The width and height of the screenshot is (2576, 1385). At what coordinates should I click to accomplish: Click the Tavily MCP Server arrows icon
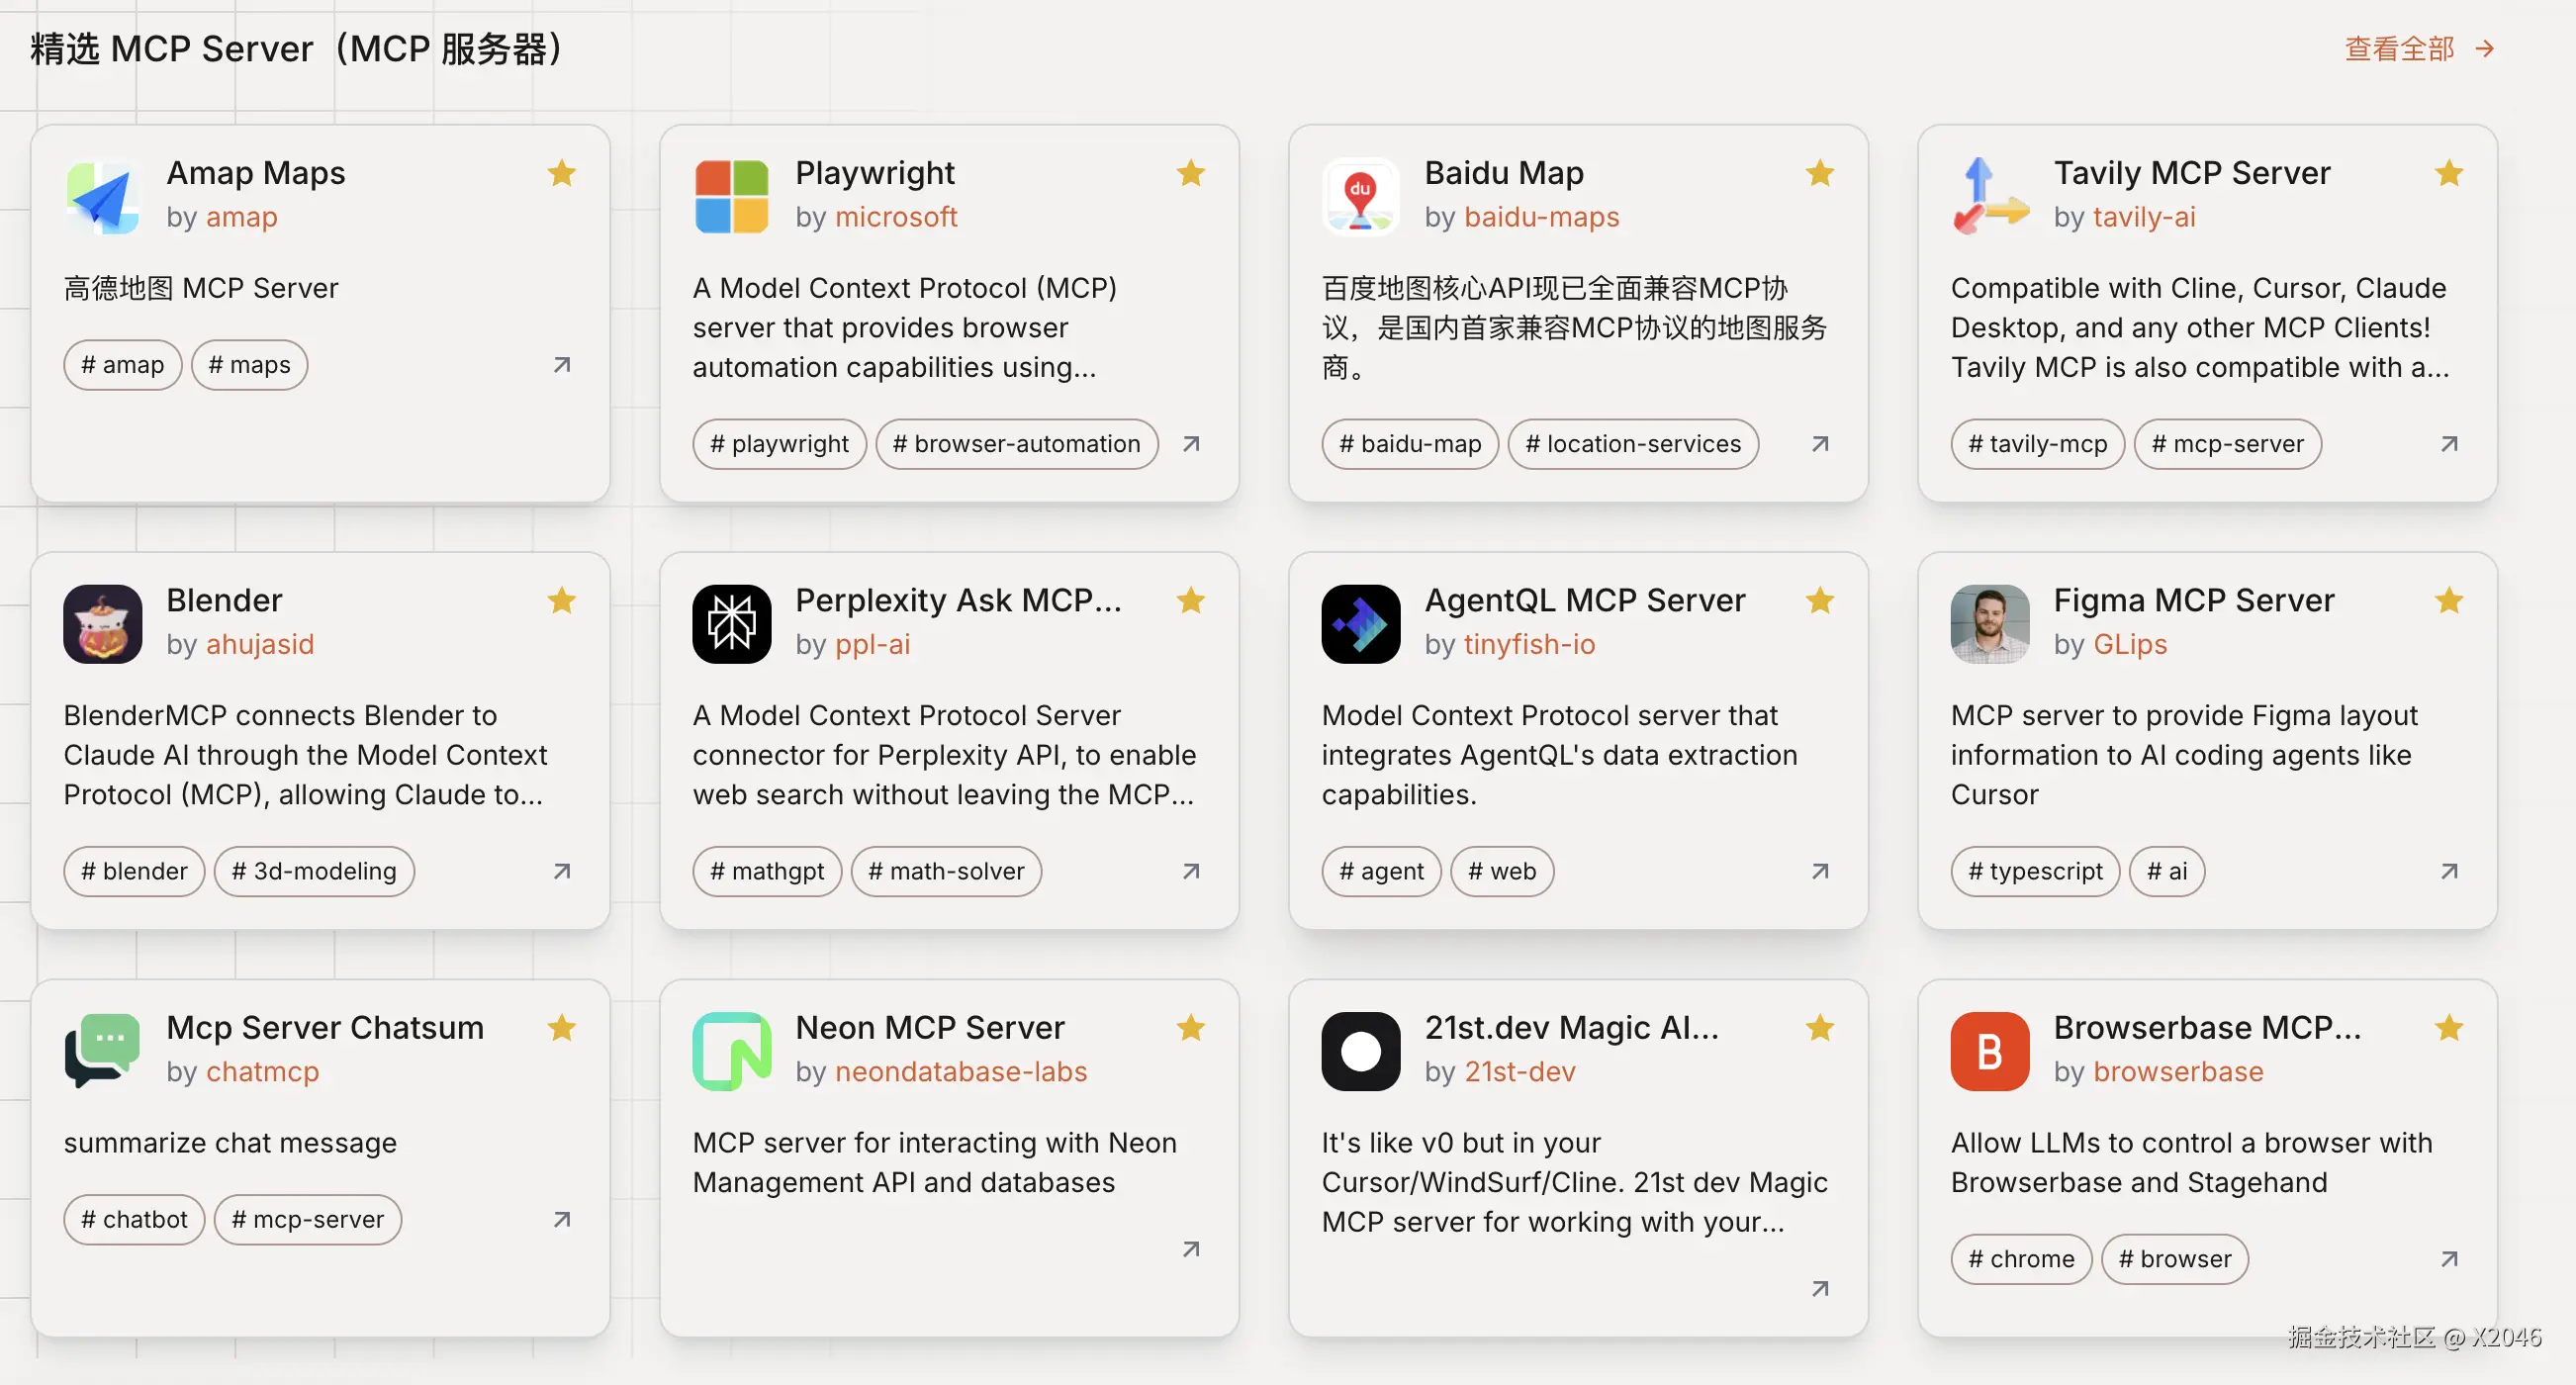(x=1989, y=197)
